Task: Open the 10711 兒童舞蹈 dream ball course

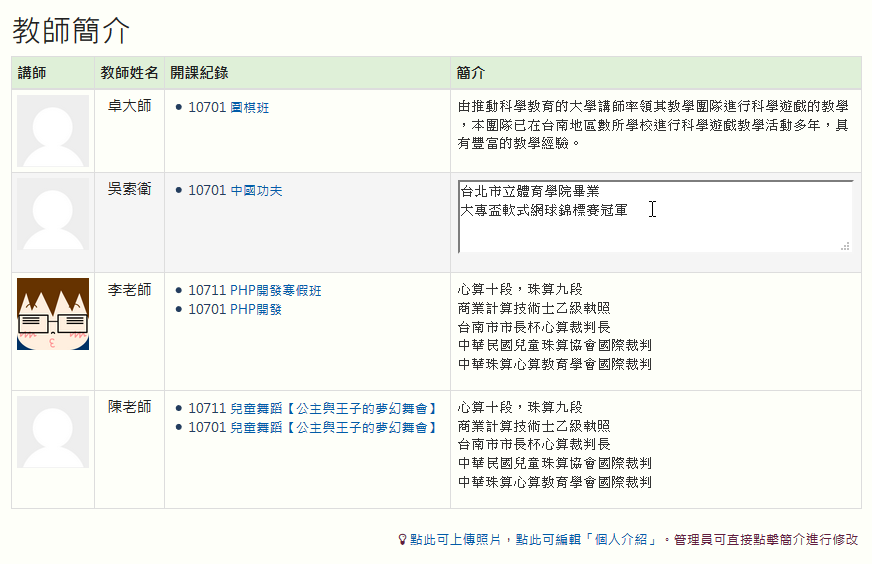Action: click(x=313, y=408)
